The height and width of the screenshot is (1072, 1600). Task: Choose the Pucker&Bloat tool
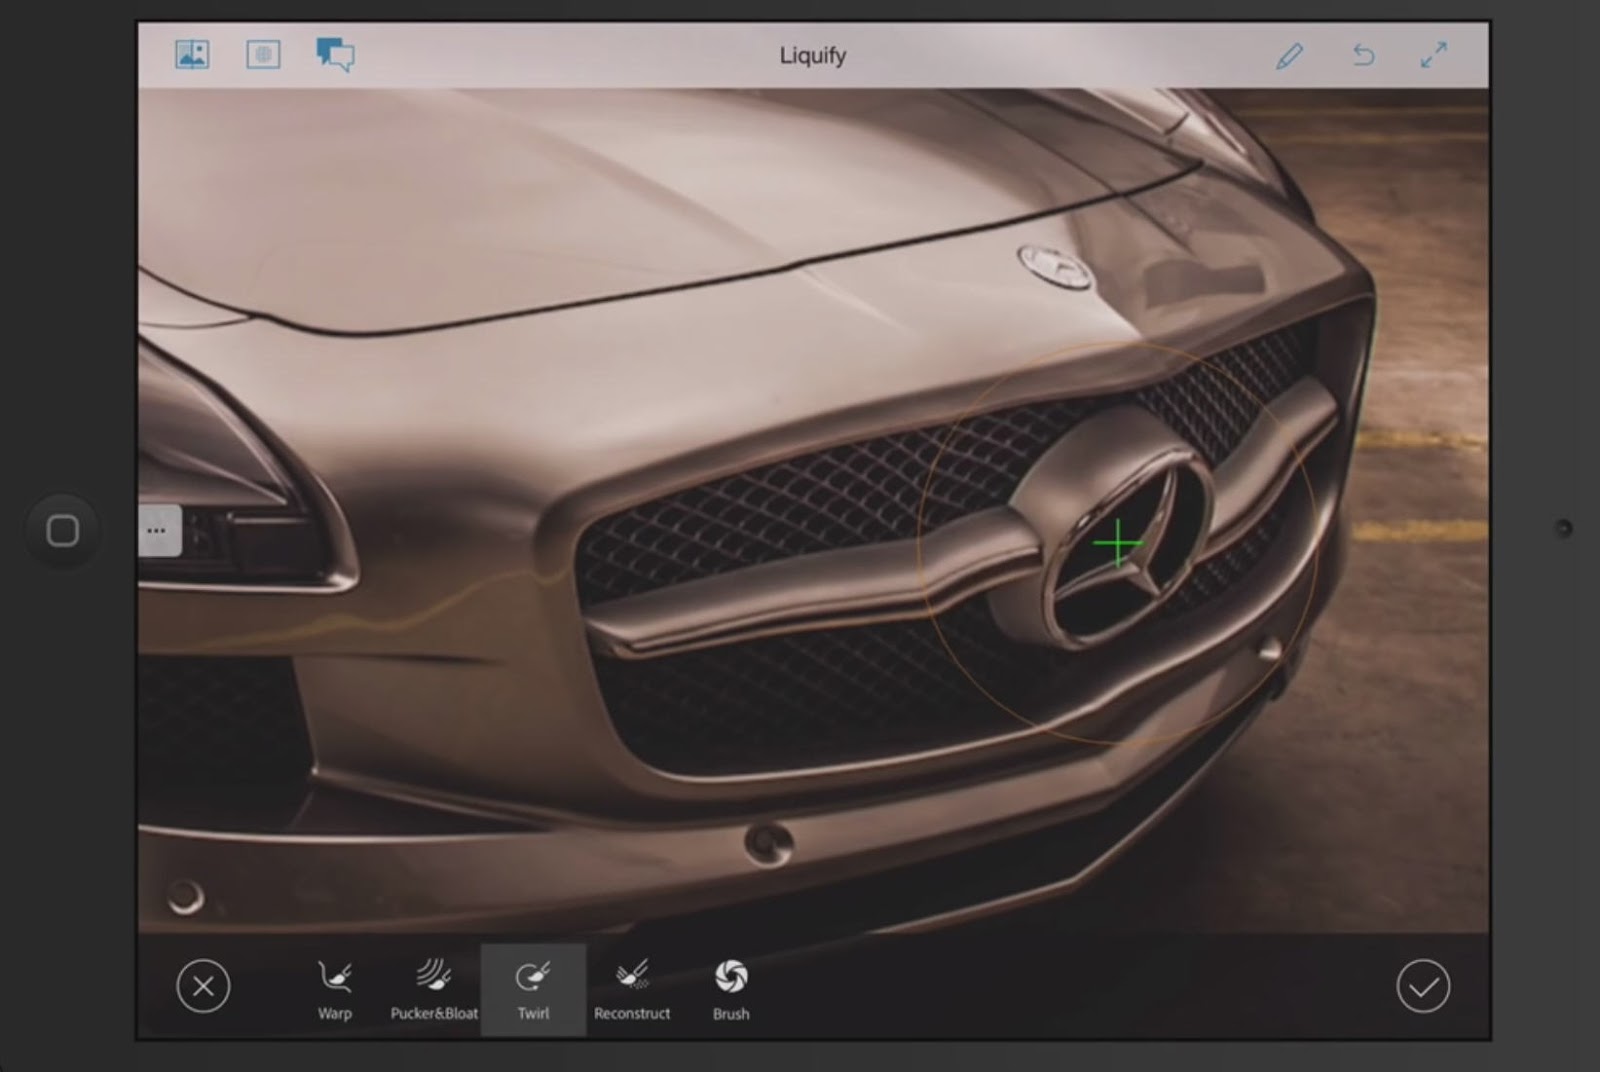434,990
